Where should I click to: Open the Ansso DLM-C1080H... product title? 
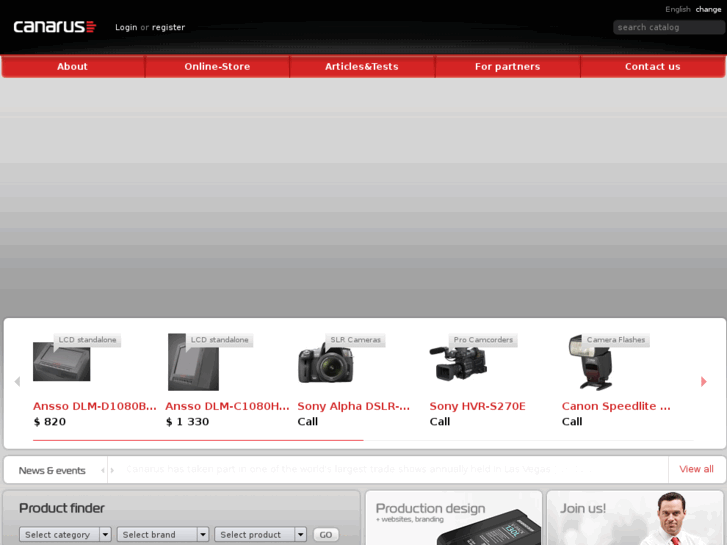(227, 406)
